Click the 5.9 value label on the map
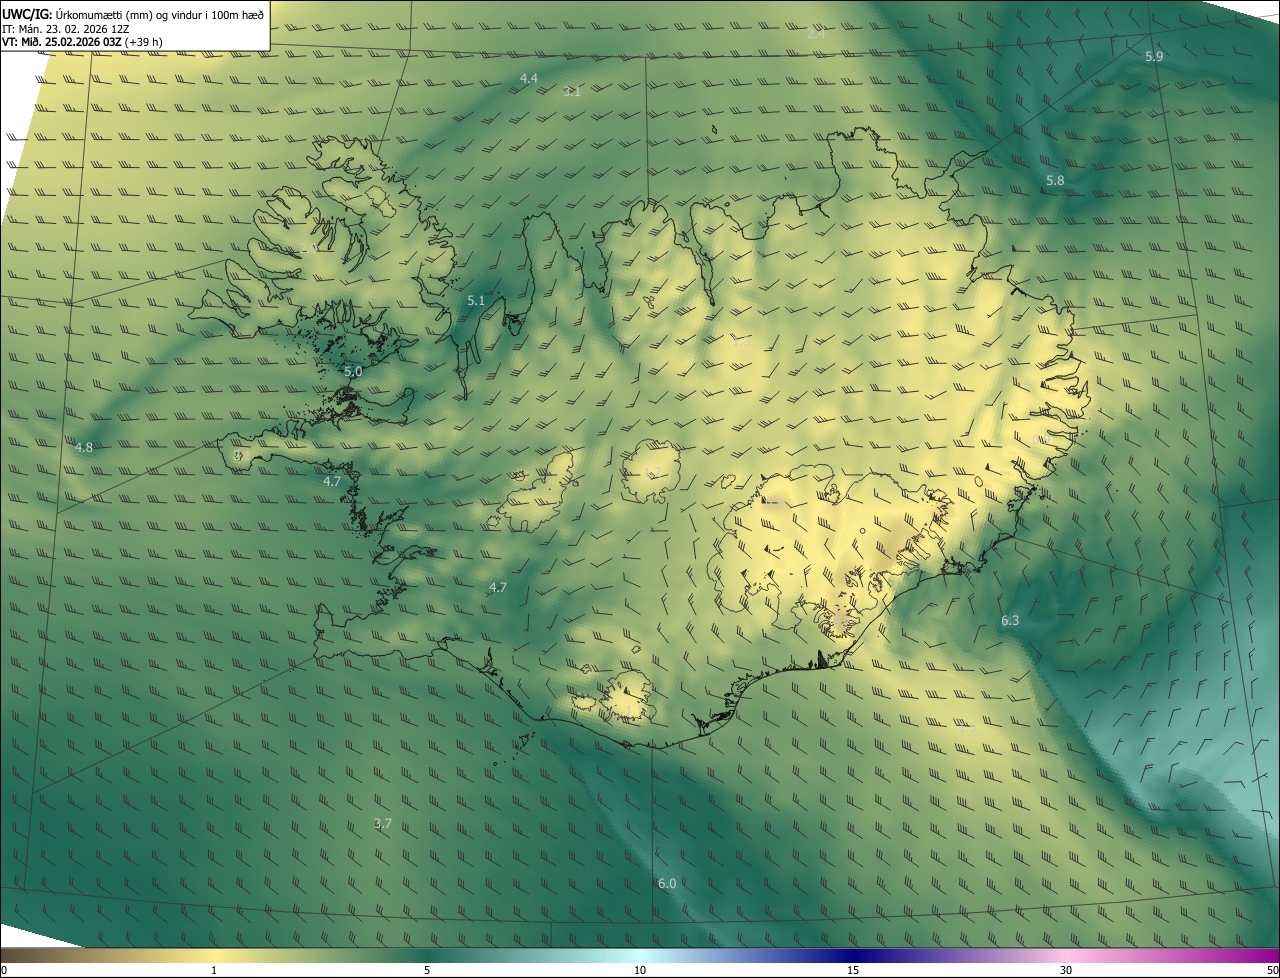1280x978 pixels. coord(1154,57)
